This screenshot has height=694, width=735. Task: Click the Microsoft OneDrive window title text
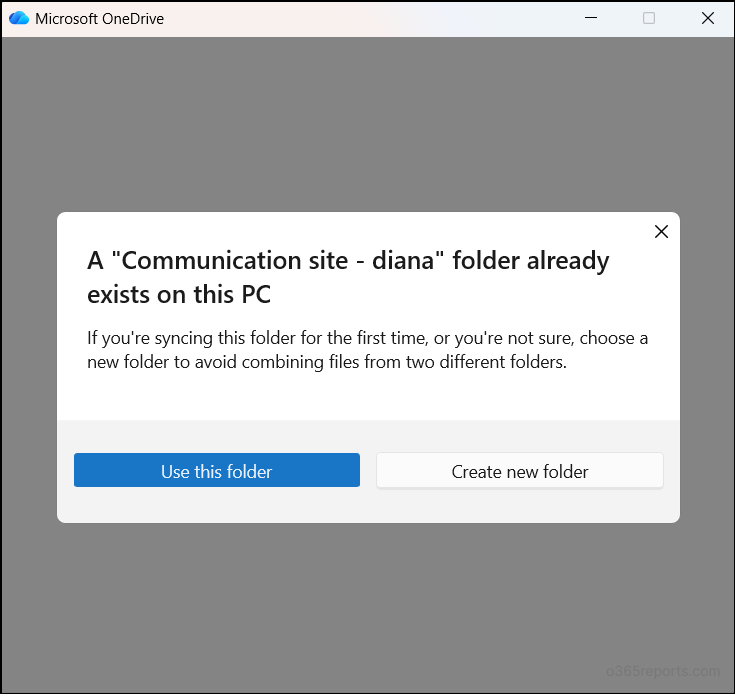pos(99,19)
